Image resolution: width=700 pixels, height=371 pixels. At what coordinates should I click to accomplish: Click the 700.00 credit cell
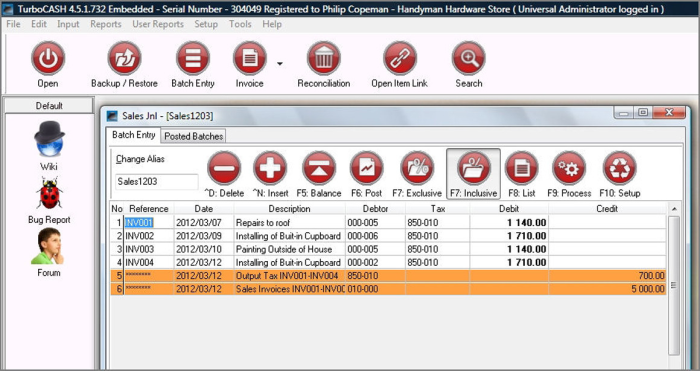point(607,276)
